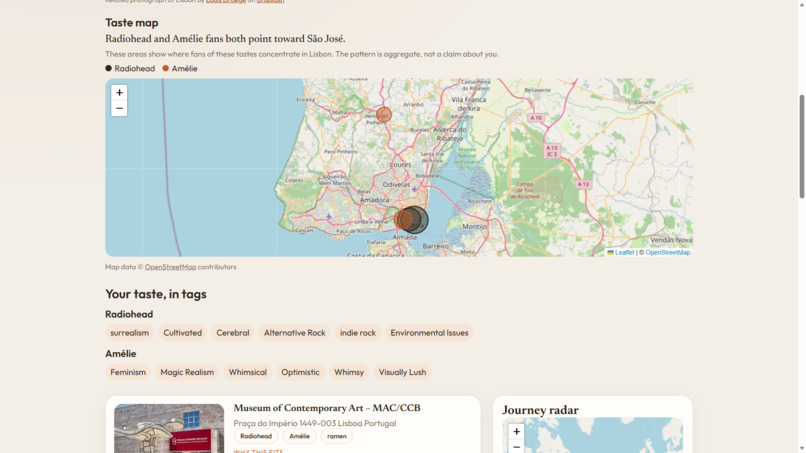
Task: Open OpenStreetMap link in map attribution corner
Action: point(668,252)
